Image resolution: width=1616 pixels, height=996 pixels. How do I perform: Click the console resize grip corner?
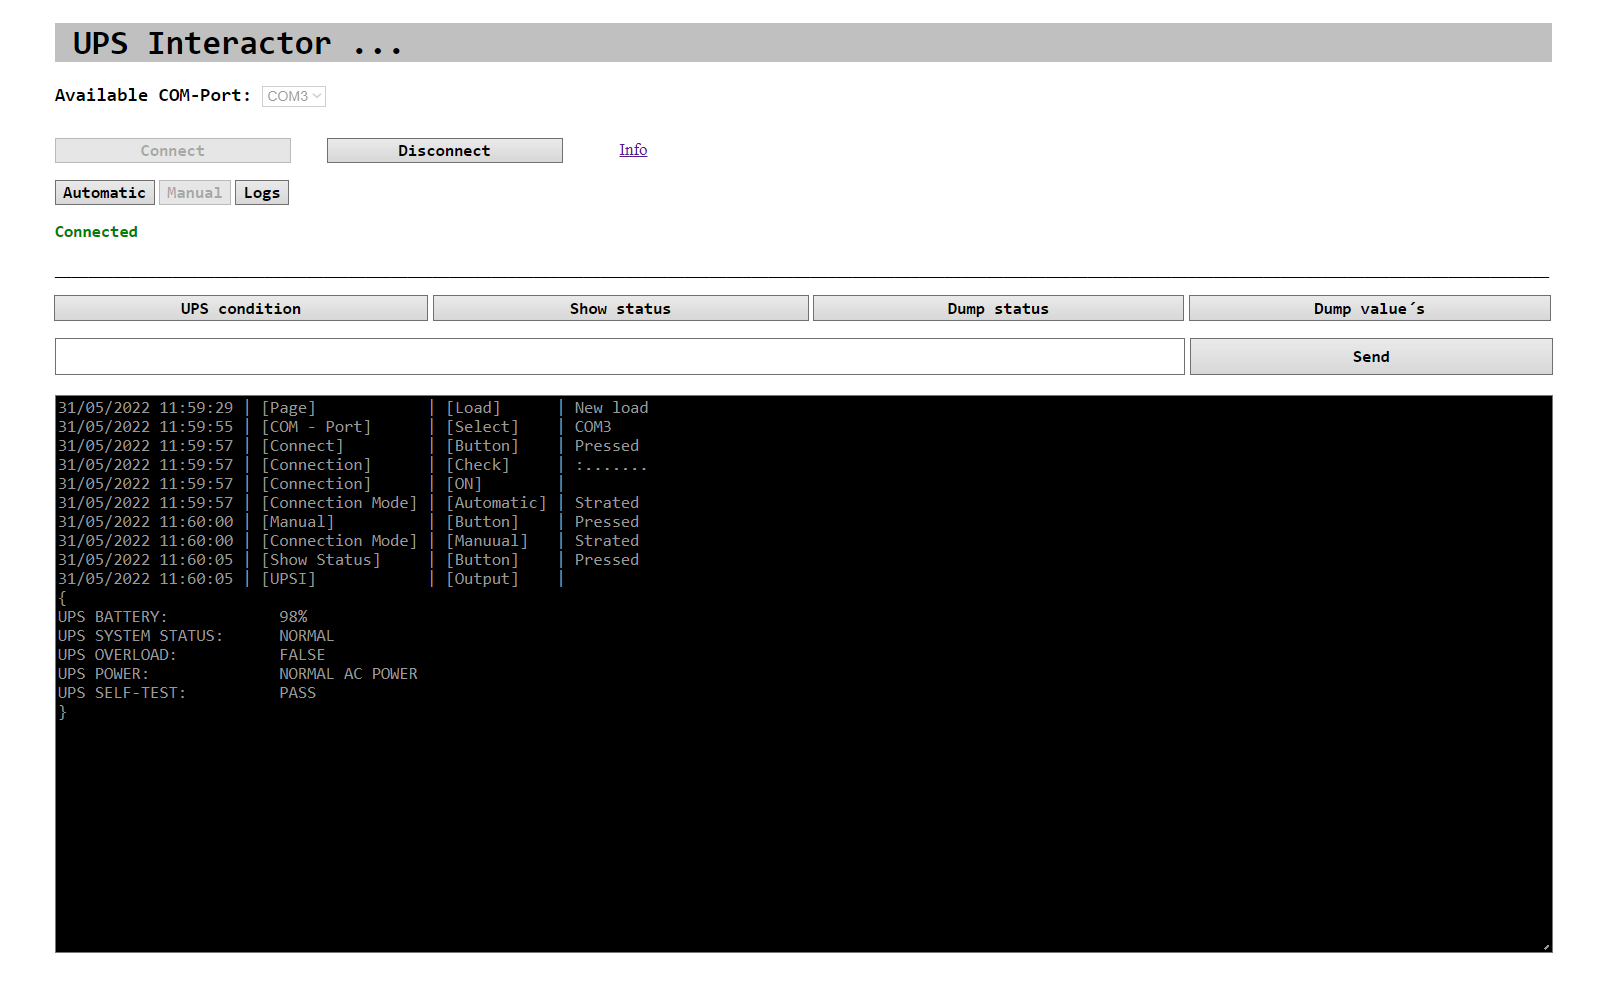click(1546, 946)
